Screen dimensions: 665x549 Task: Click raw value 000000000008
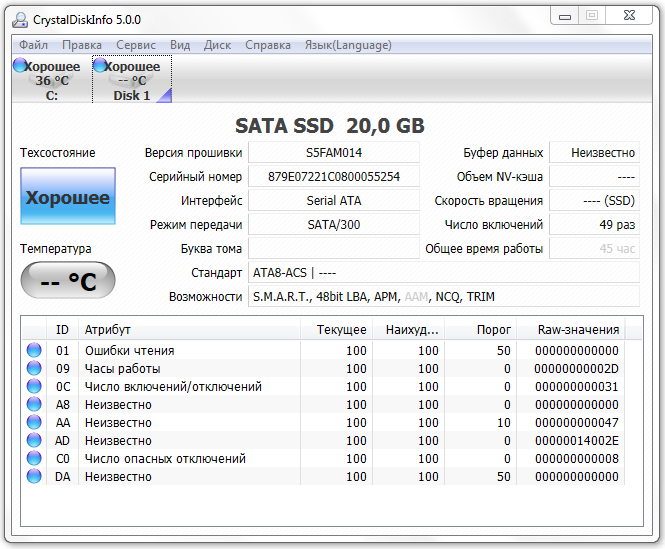pyautogui.click(x=576, y=459)
